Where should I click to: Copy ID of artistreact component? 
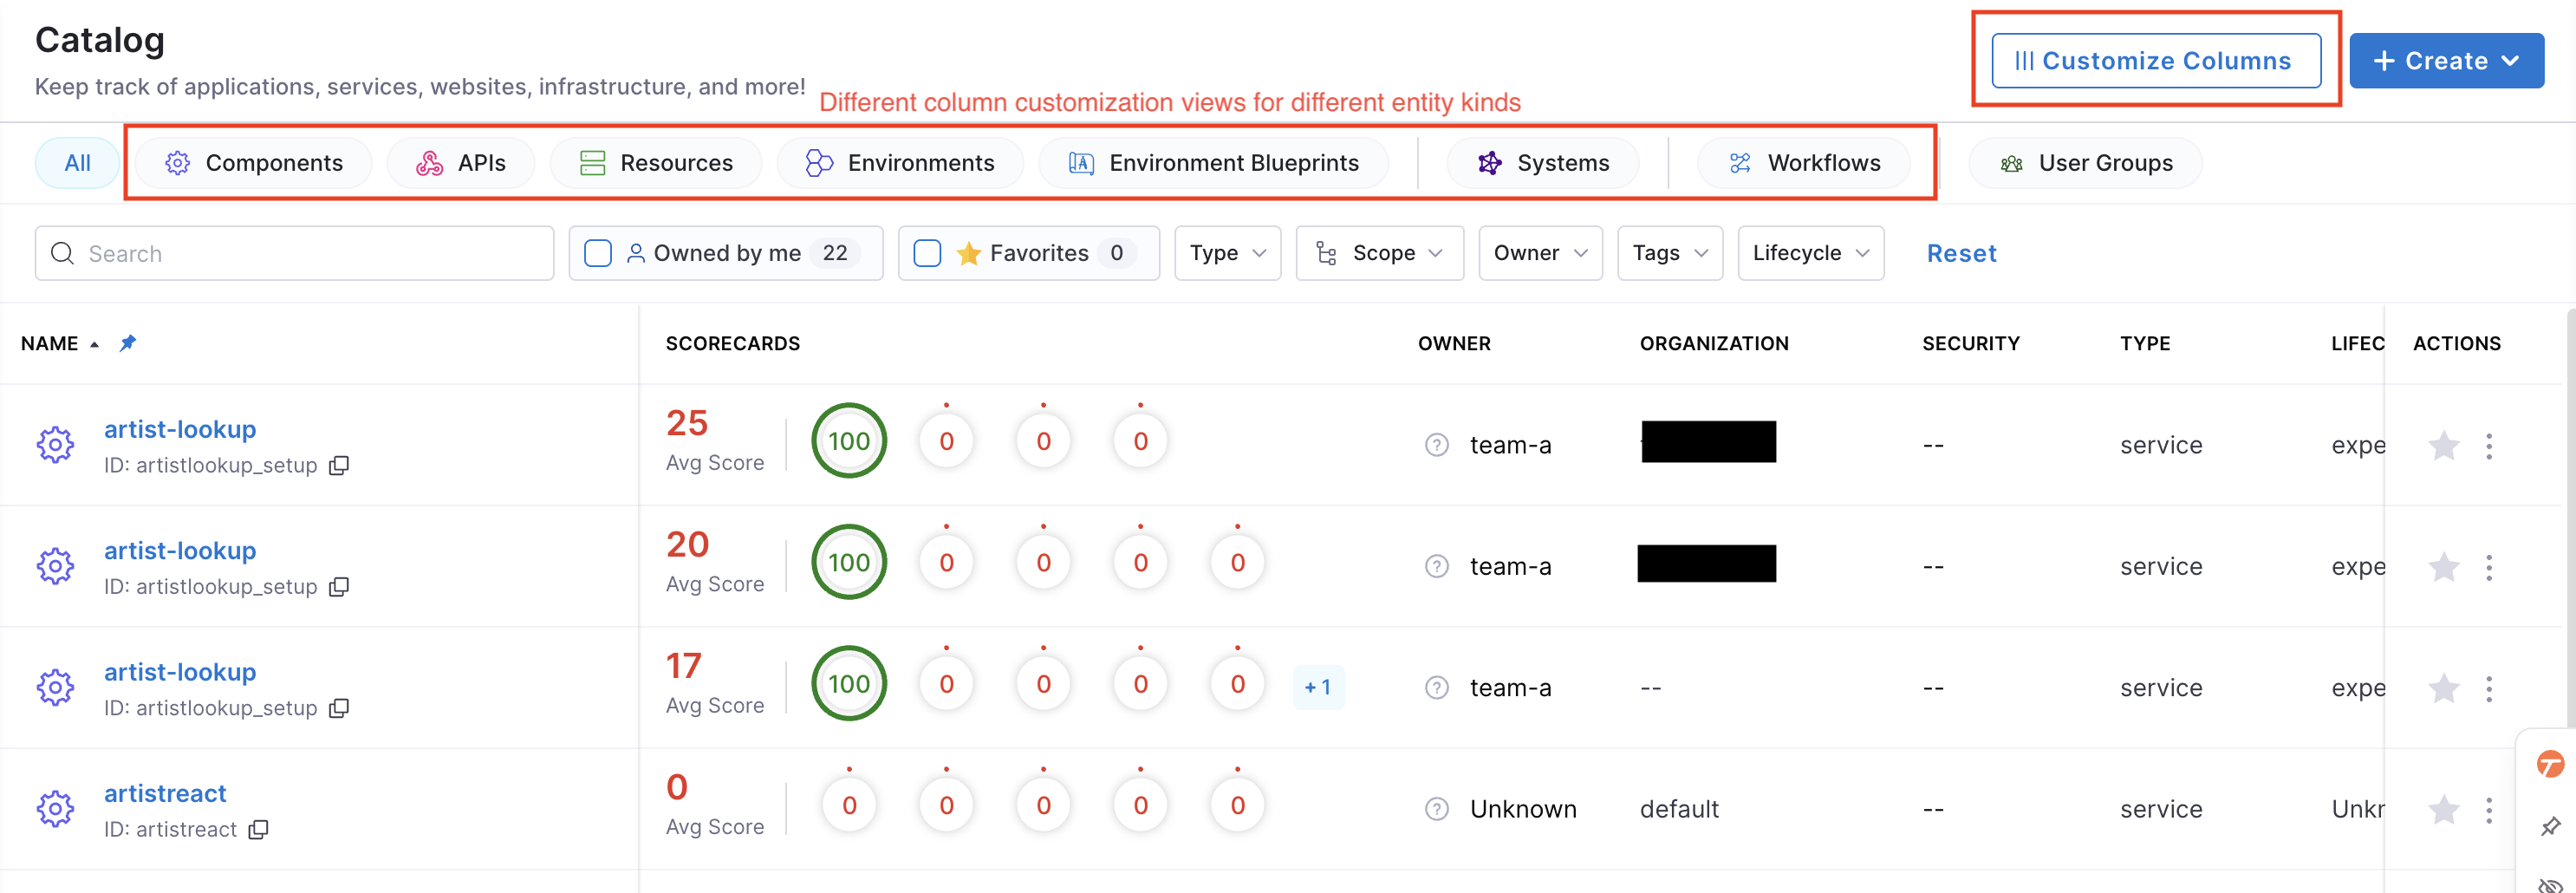point(259,829)
